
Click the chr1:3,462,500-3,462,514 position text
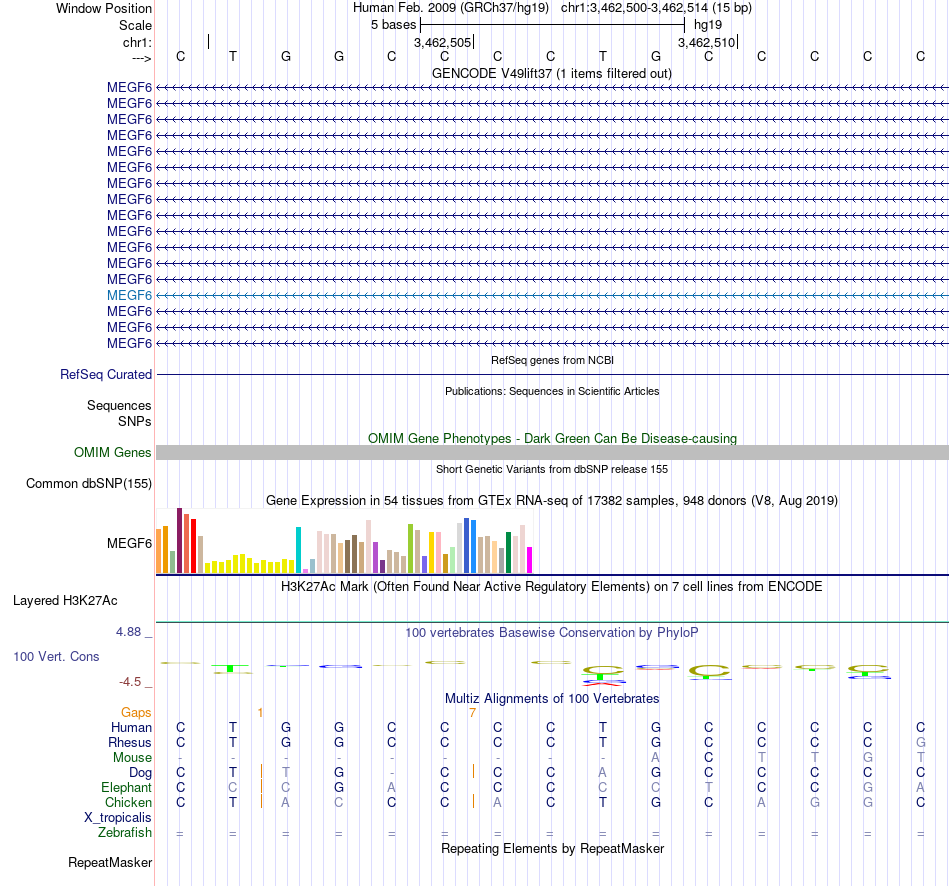656,8
